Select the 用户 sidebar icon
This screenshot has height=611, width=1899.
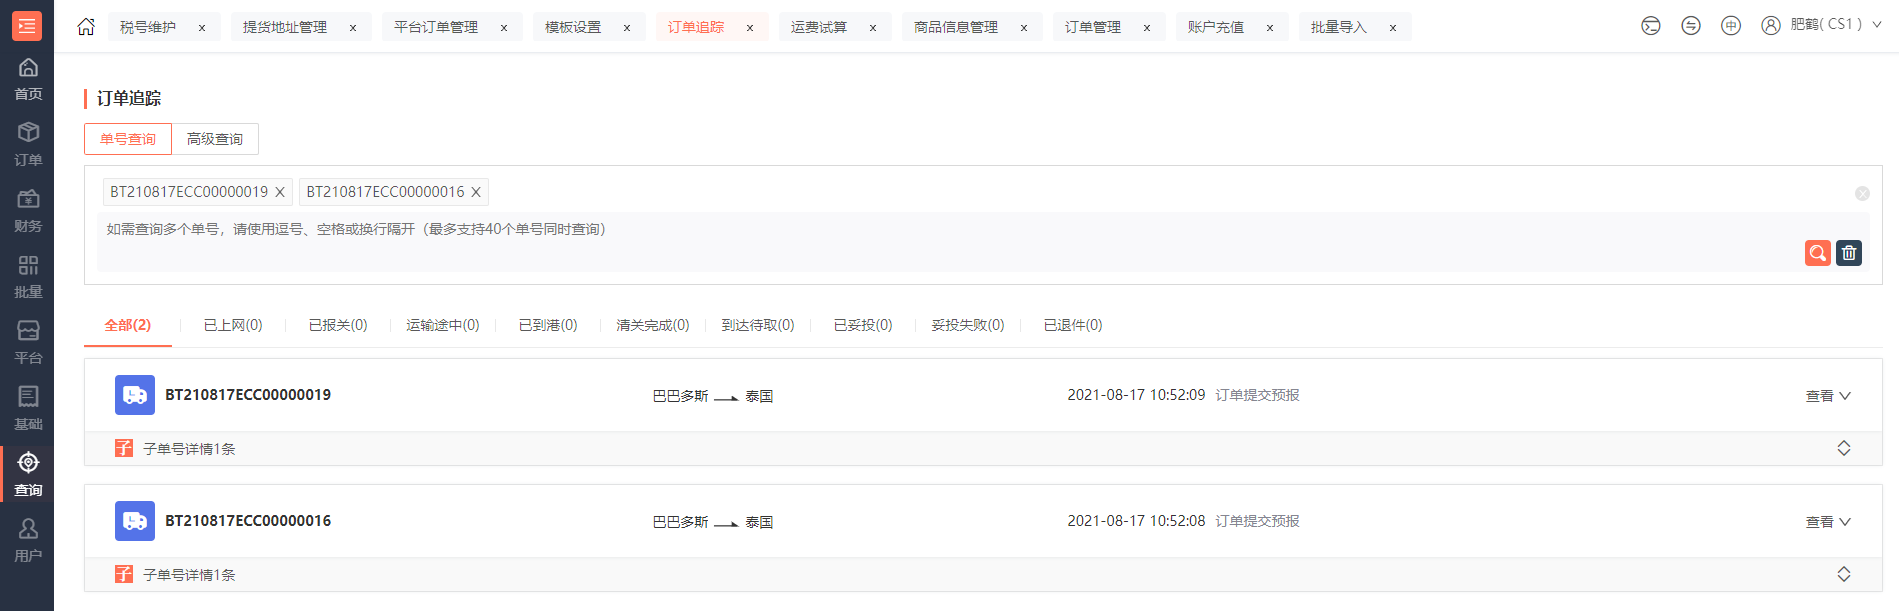(28, 540)
